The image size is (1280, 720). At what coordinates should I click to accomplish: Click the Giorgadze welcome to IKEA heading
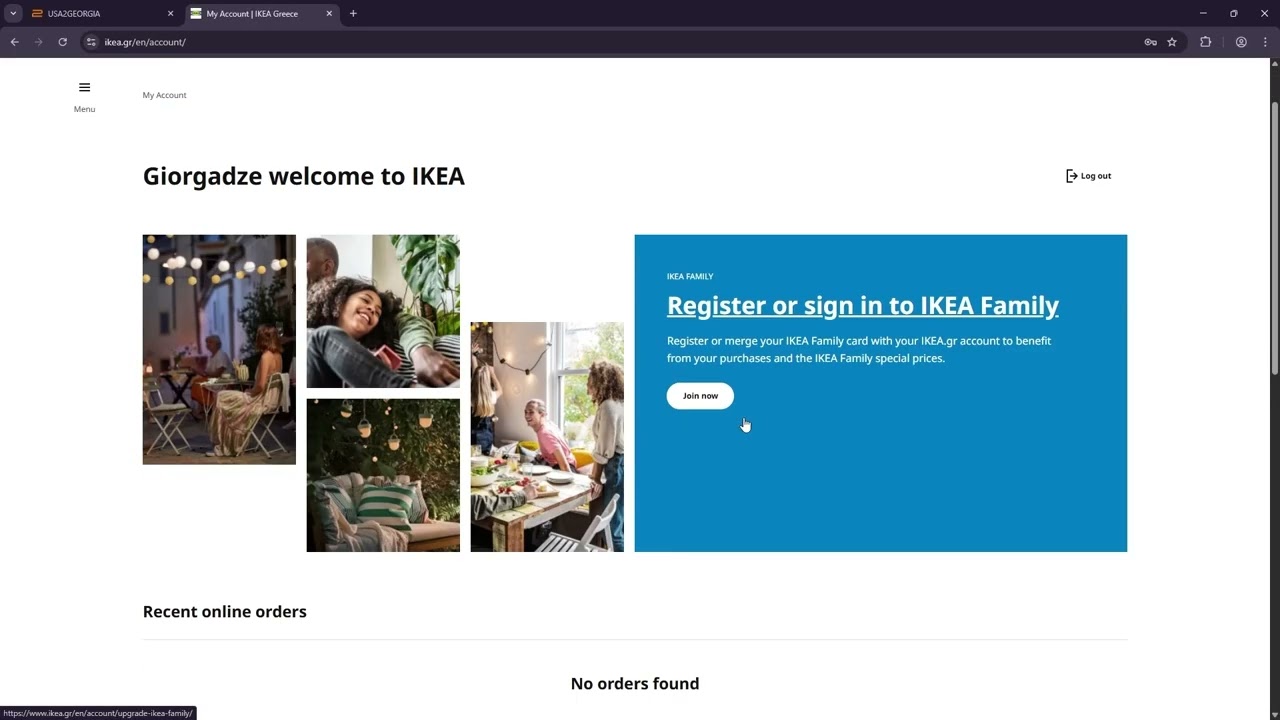tap(304, 176)
